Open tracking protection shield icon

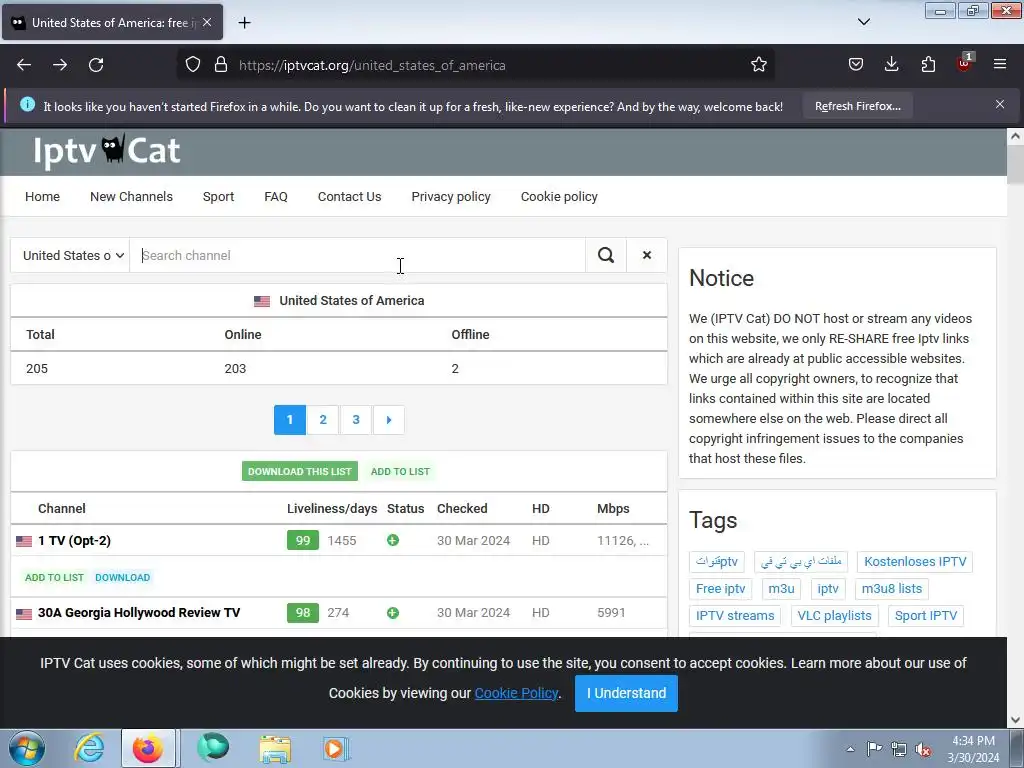click(x=193, y=65)
